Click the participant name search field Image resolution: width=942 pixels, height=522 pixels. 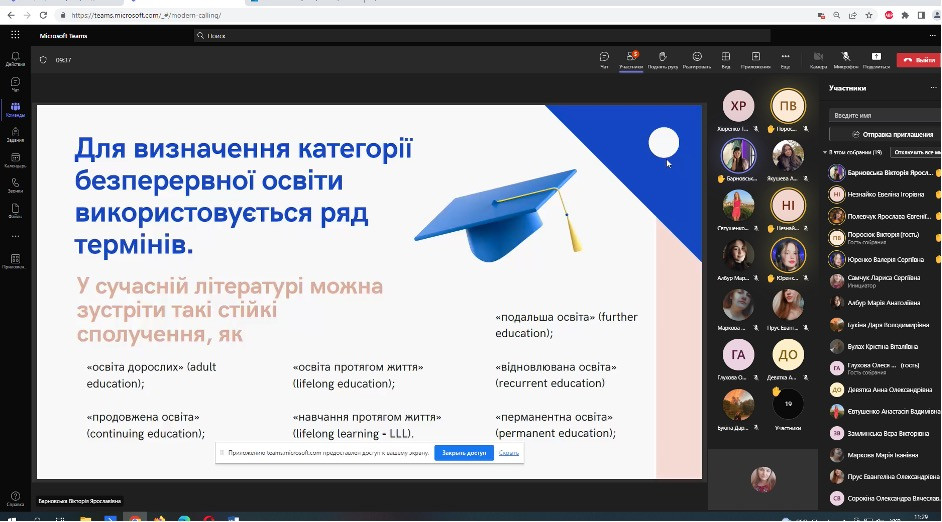pos(884,115)
